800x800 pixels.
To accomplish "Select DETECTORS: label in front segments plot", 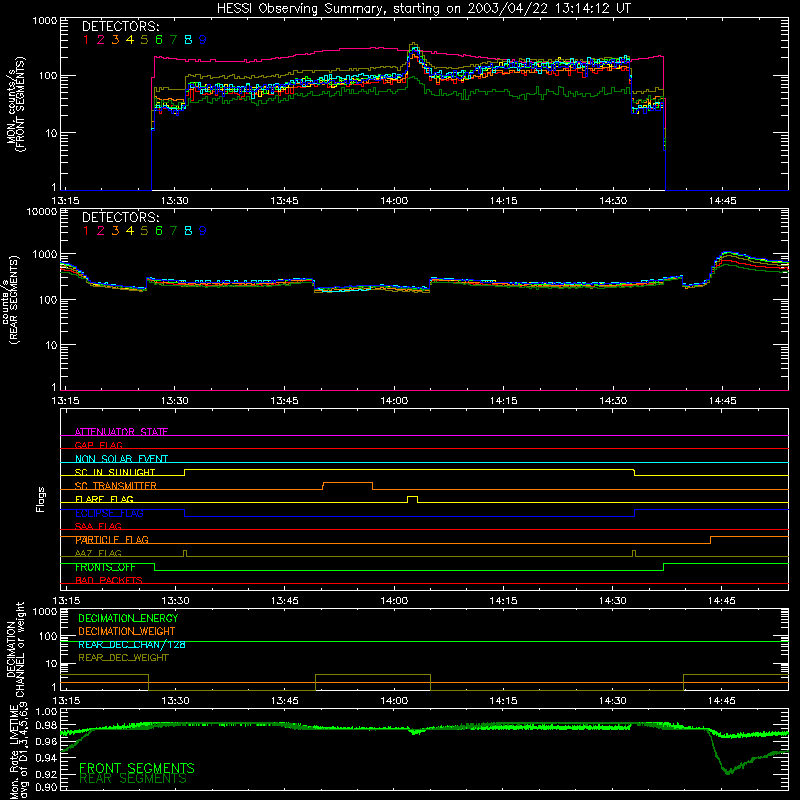I will (120, 27).
